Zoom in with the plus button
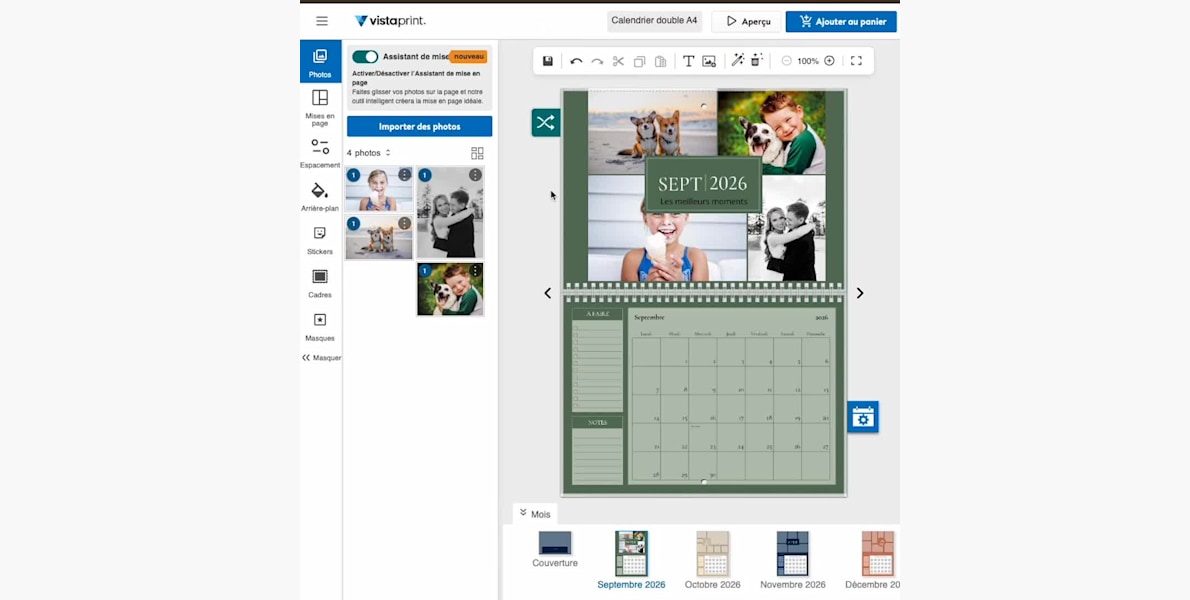The width and height of the screenshot is (1190, 600). tap(829, 61)
